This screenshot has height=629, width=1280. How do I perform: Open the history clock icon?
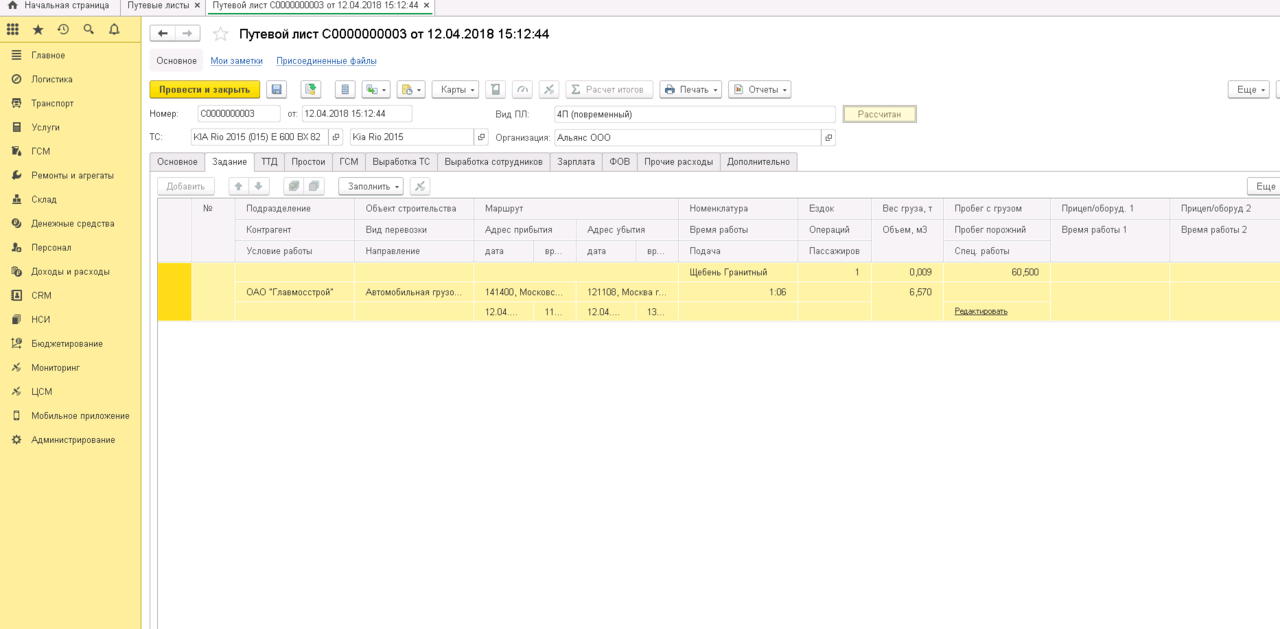tap(63, 30)
